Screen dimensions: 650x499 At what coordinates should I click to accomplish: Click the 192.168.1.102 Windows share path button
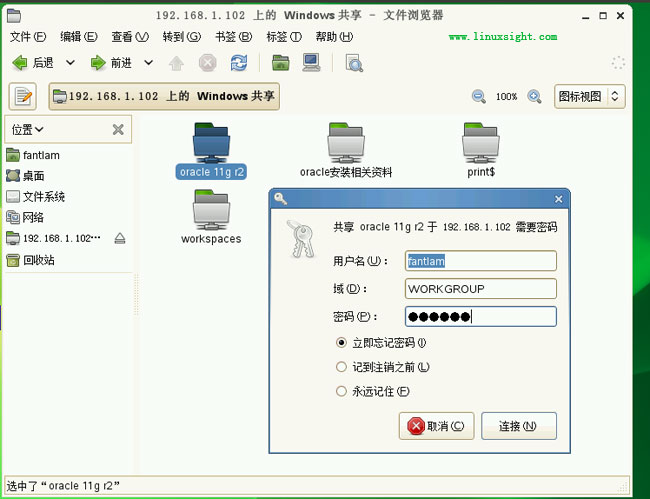pos(164,97)
